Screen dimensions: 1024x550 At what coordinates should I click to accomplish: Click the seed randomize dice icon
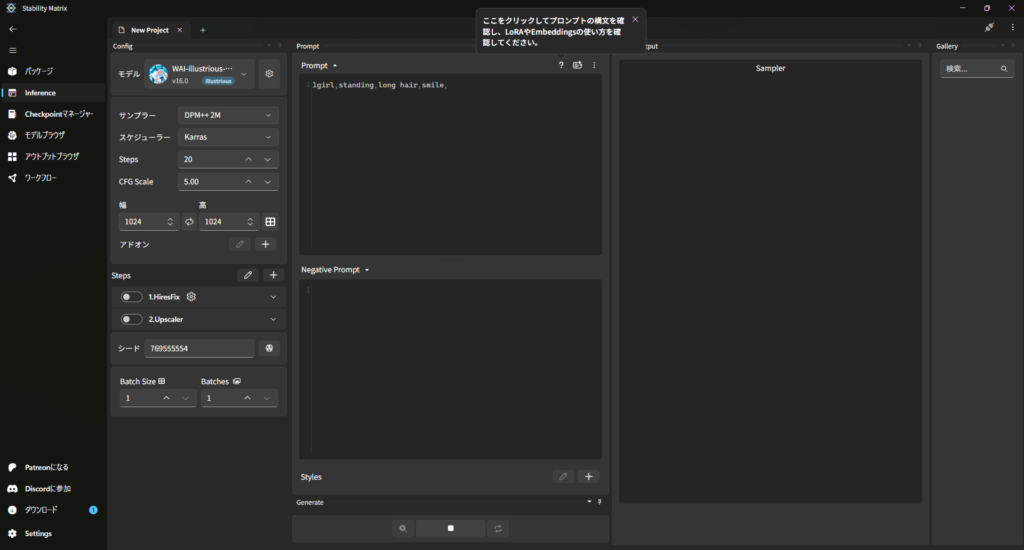click(x=269, y=348)
